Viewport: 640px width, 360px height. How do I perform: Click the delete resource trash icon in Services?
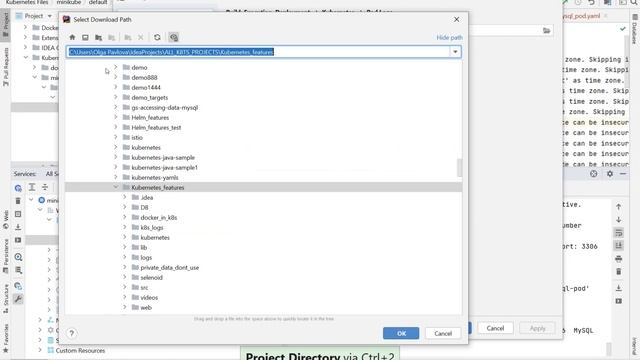point(18,201)
